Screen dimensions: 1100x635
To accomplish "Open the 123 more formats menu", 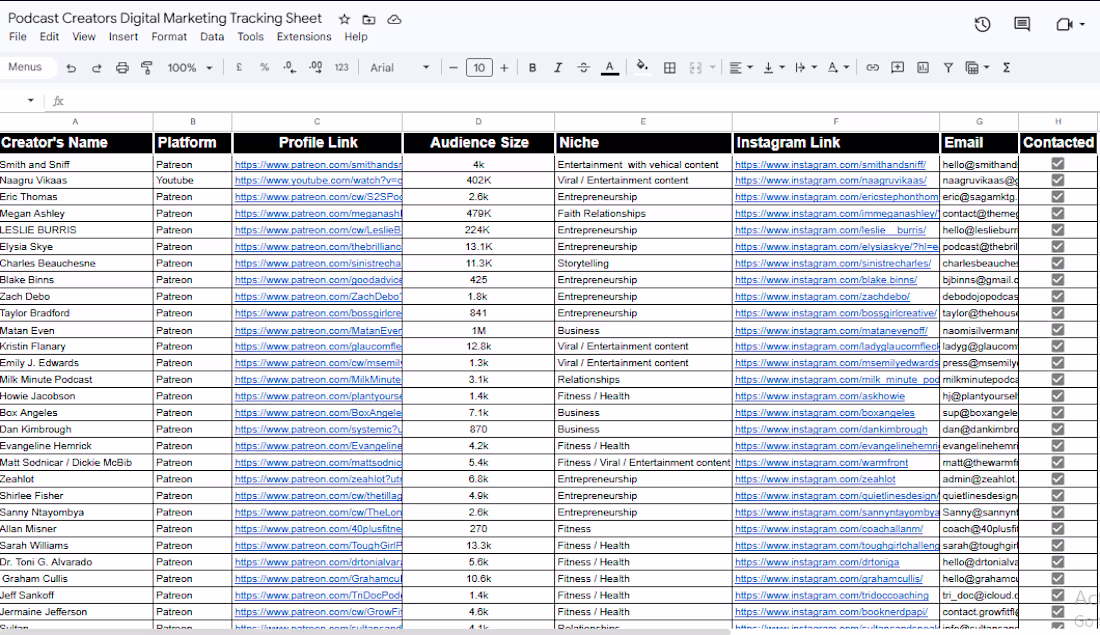I will tap(342, 67).
